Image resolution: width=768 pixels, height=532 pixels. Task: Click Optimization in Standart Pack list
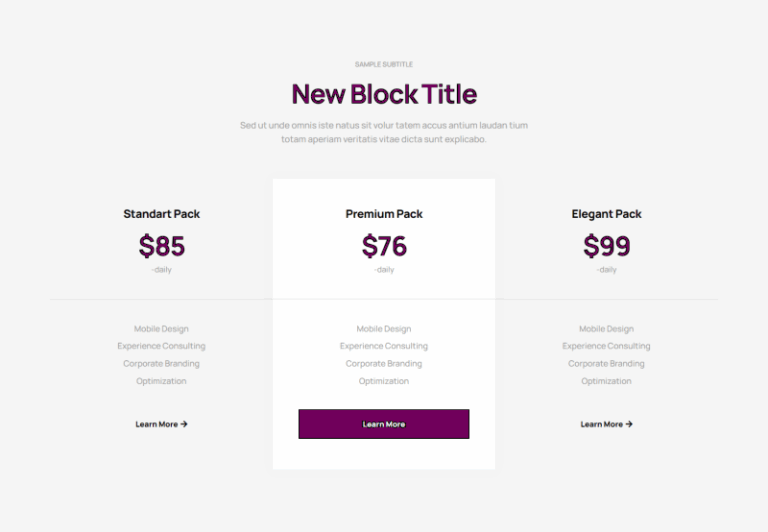pos(161,381)
